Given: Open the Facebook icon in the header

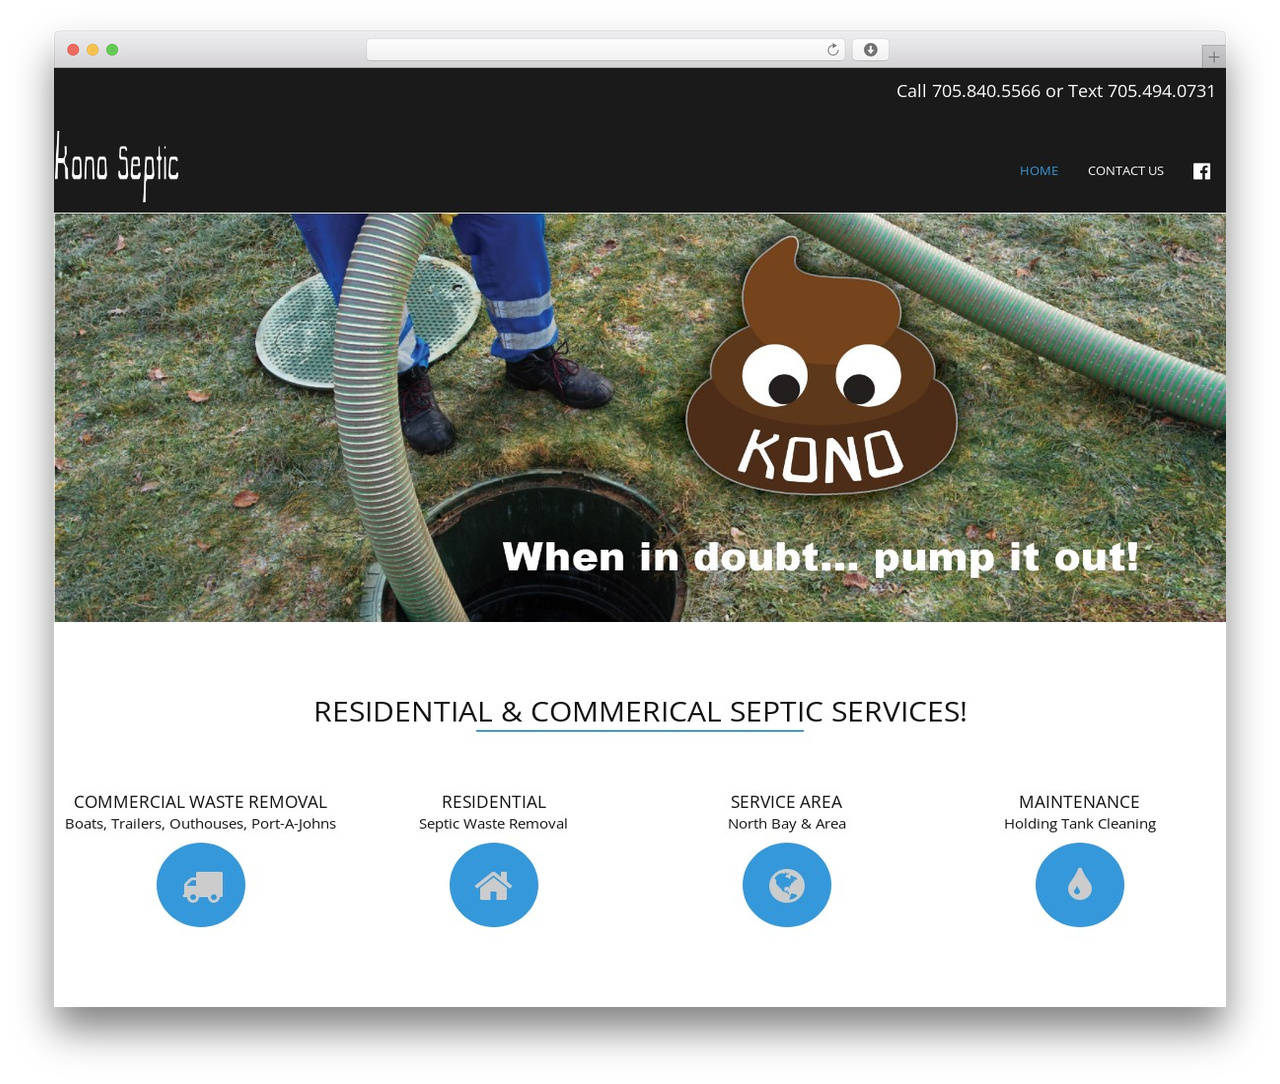Looking at the screenshot, I should (x=1202, y=171).
